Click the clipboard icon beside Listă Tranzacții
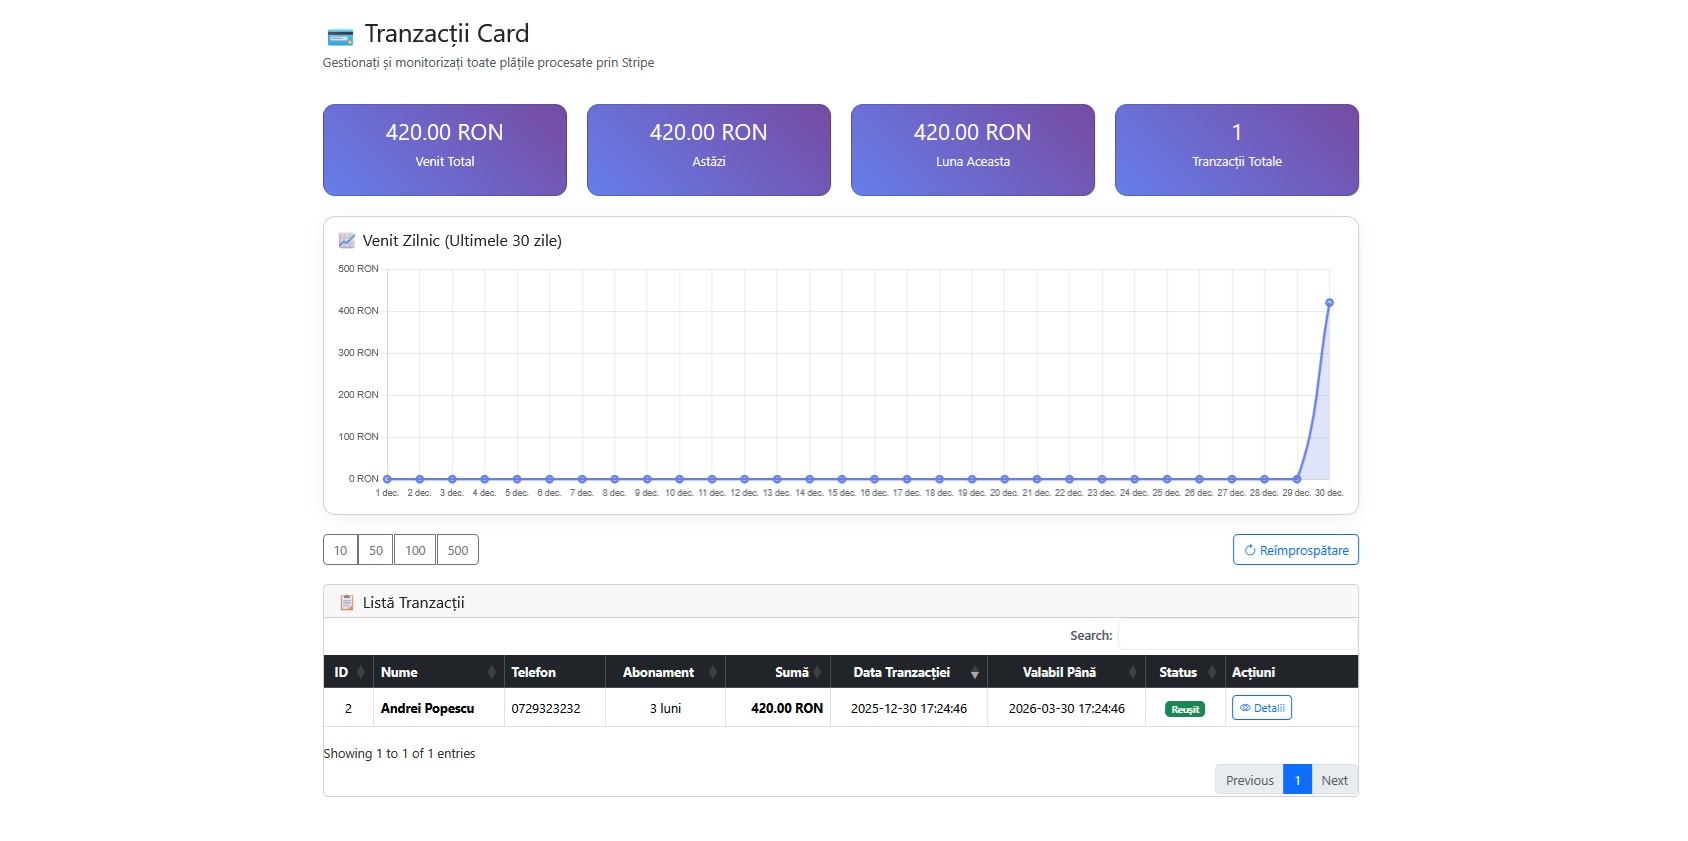Image resolution: width=1688 pixels, height=841 pixels. click(x=347, y=603)
